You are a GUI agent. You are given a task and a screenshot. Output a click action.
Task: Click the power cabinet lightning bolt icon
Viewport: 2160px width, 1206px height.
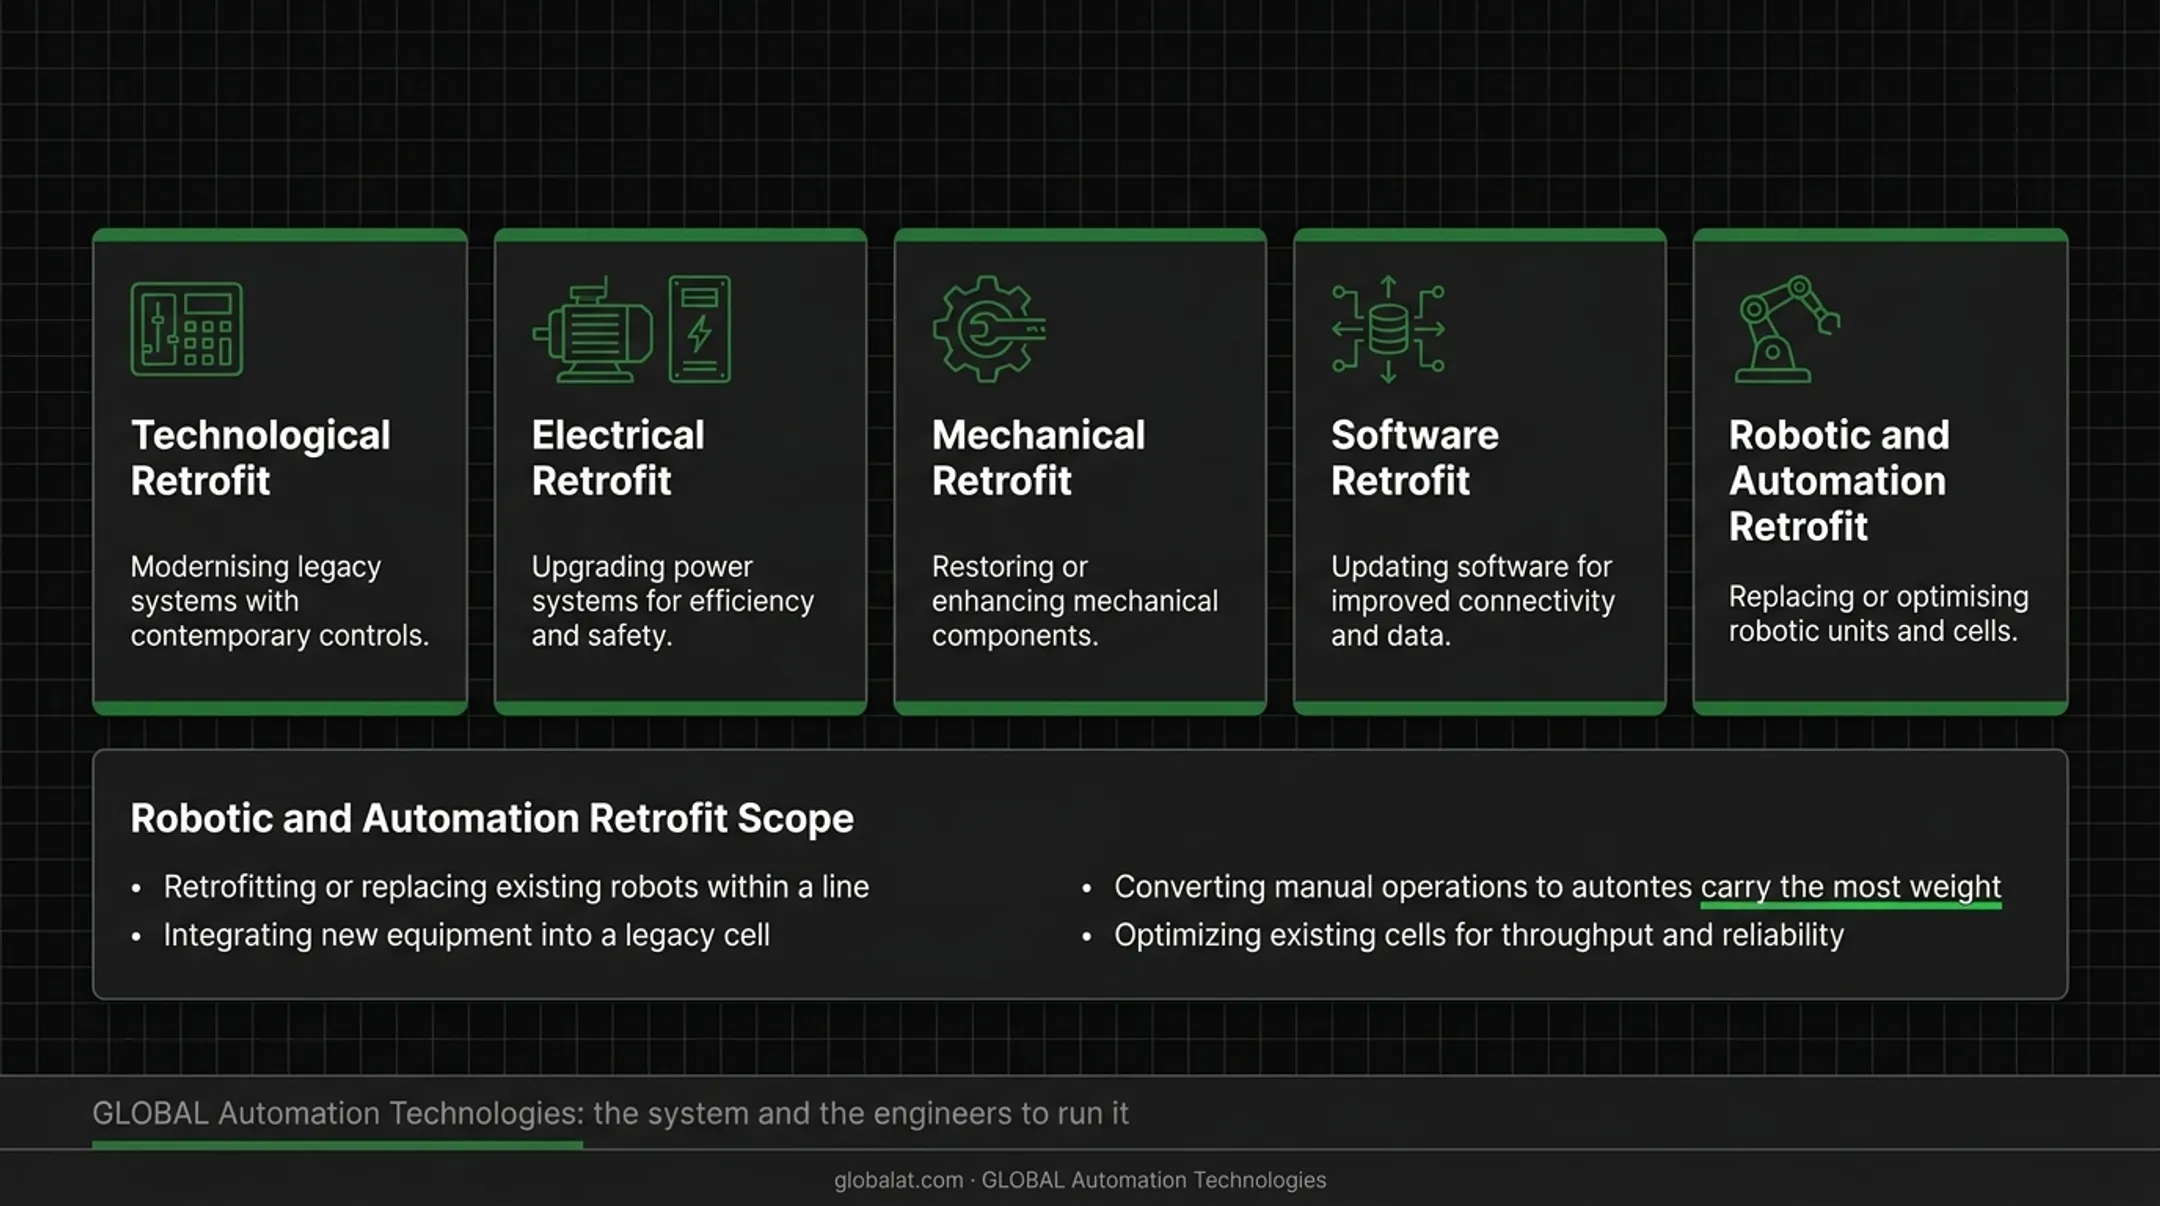(x=700, y=329)
